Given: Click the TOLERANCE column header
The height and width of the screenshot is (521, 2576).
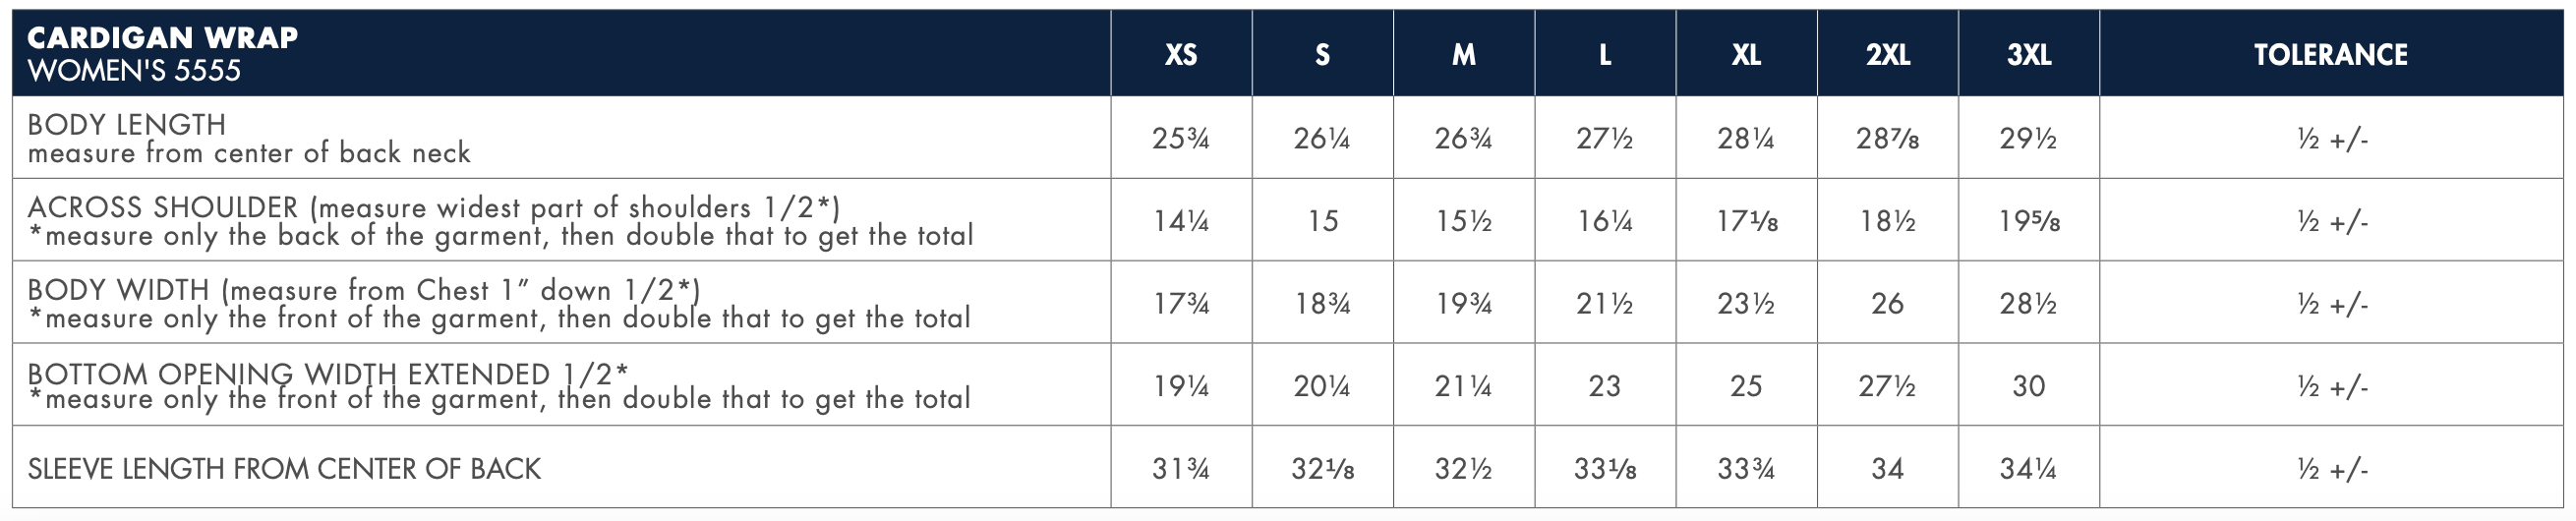Looking at the screenshot, I should pos(2330,55).
